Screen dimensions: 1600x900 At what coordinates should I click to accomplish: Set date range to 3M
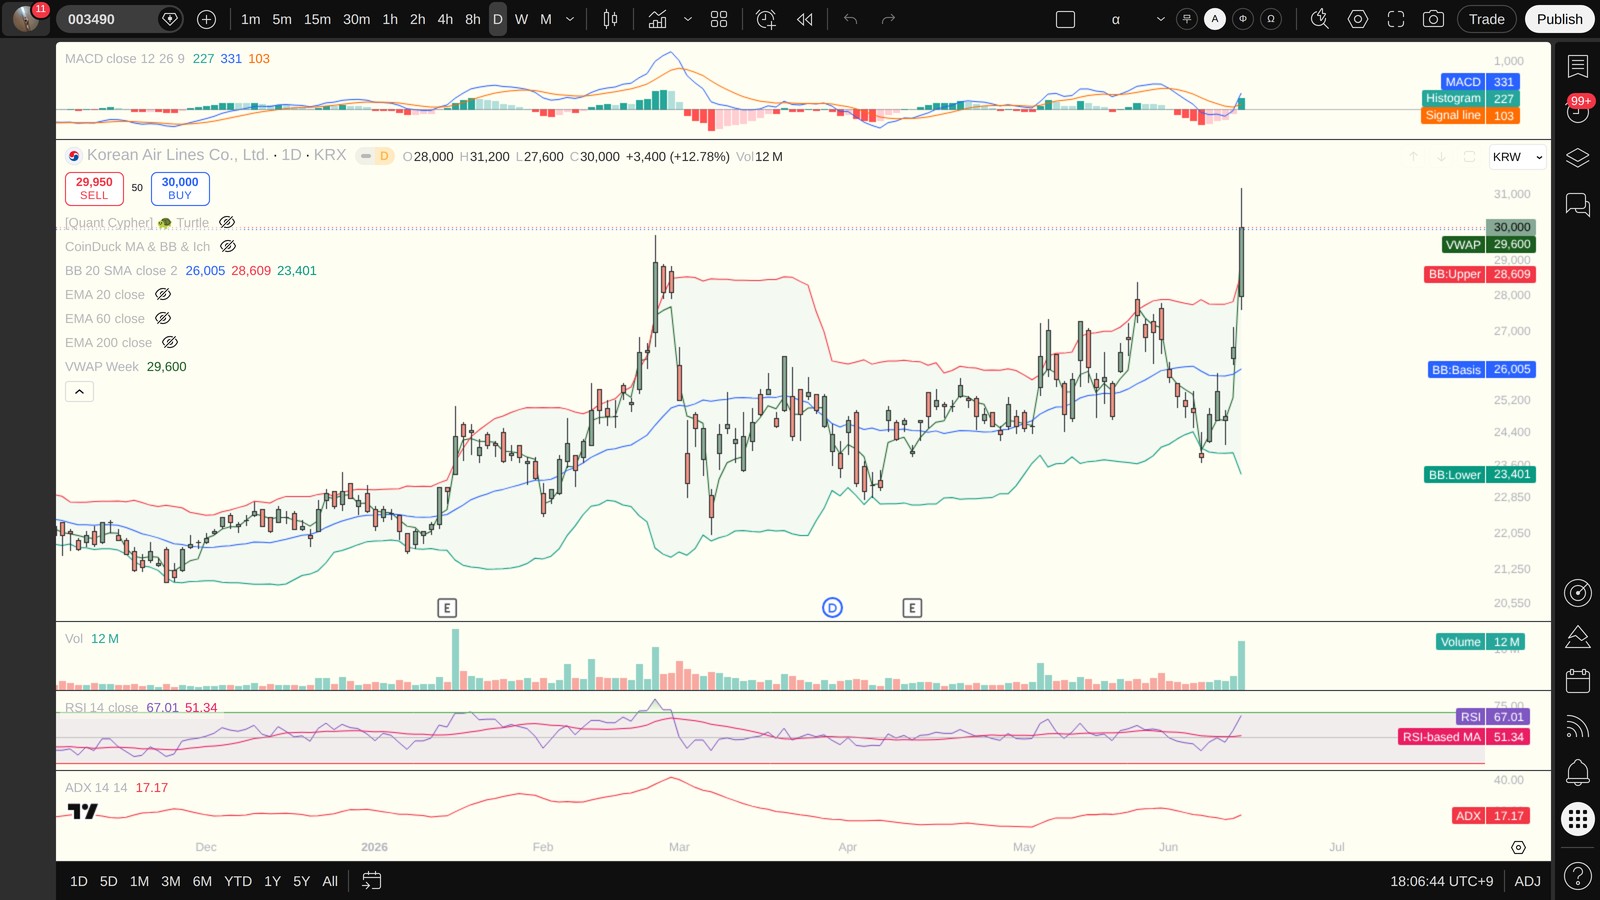tap(171, 881)
